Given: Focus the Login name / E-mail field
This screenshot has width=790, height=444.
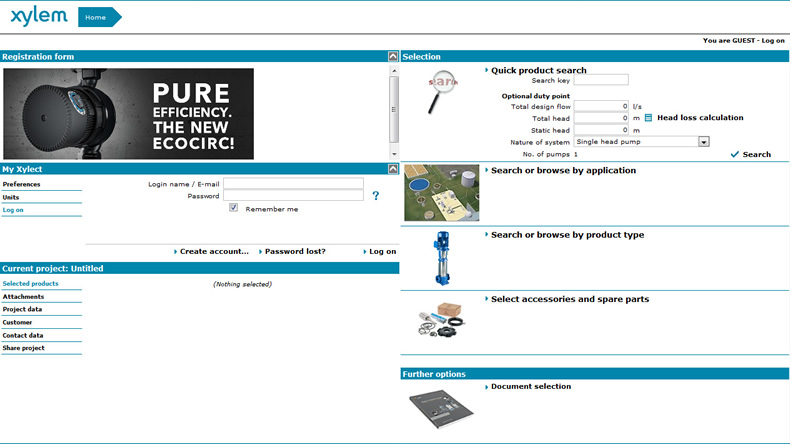Looking at the screenshot, I should pyautogui.click(x=293, y=183).
